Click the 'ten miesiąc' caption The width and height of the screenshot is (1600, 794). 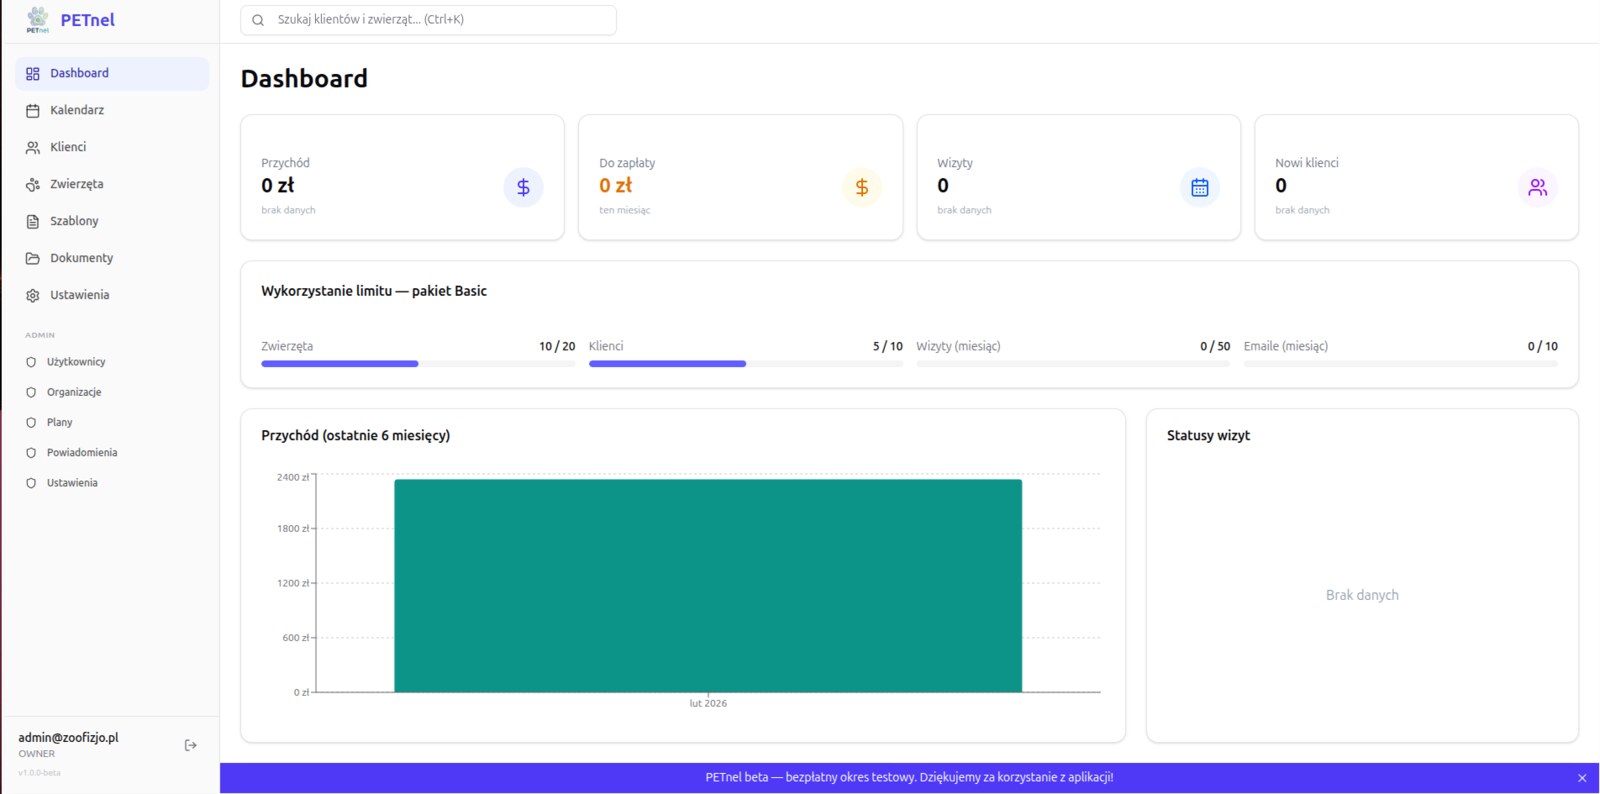625,211
